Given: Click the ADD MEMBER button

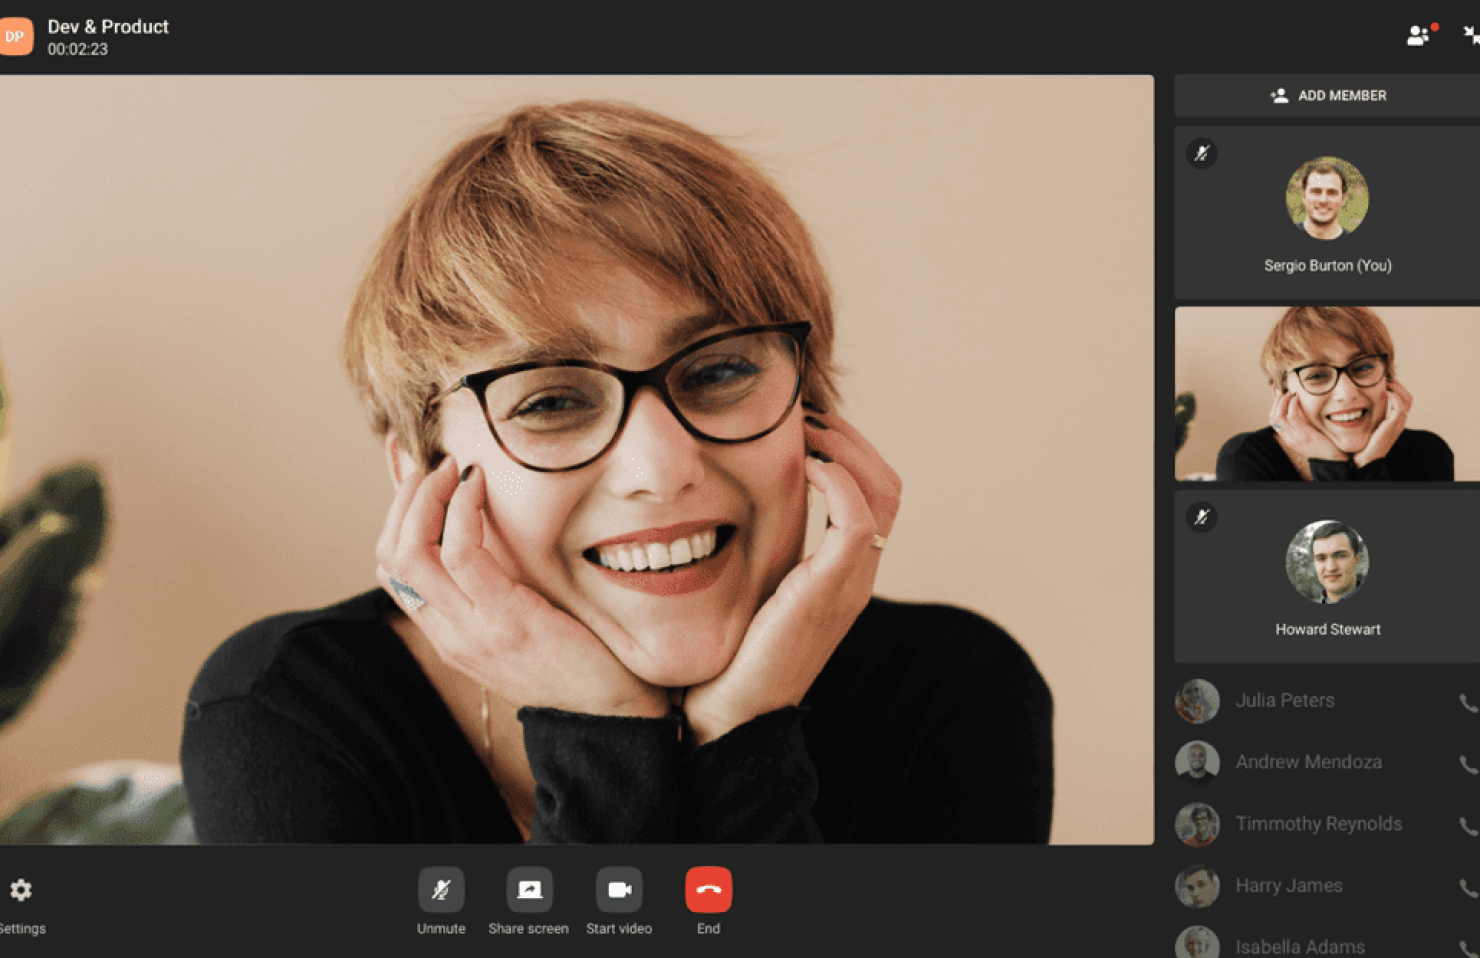Looking at the screenshot, I should (x=1327, y=96).
